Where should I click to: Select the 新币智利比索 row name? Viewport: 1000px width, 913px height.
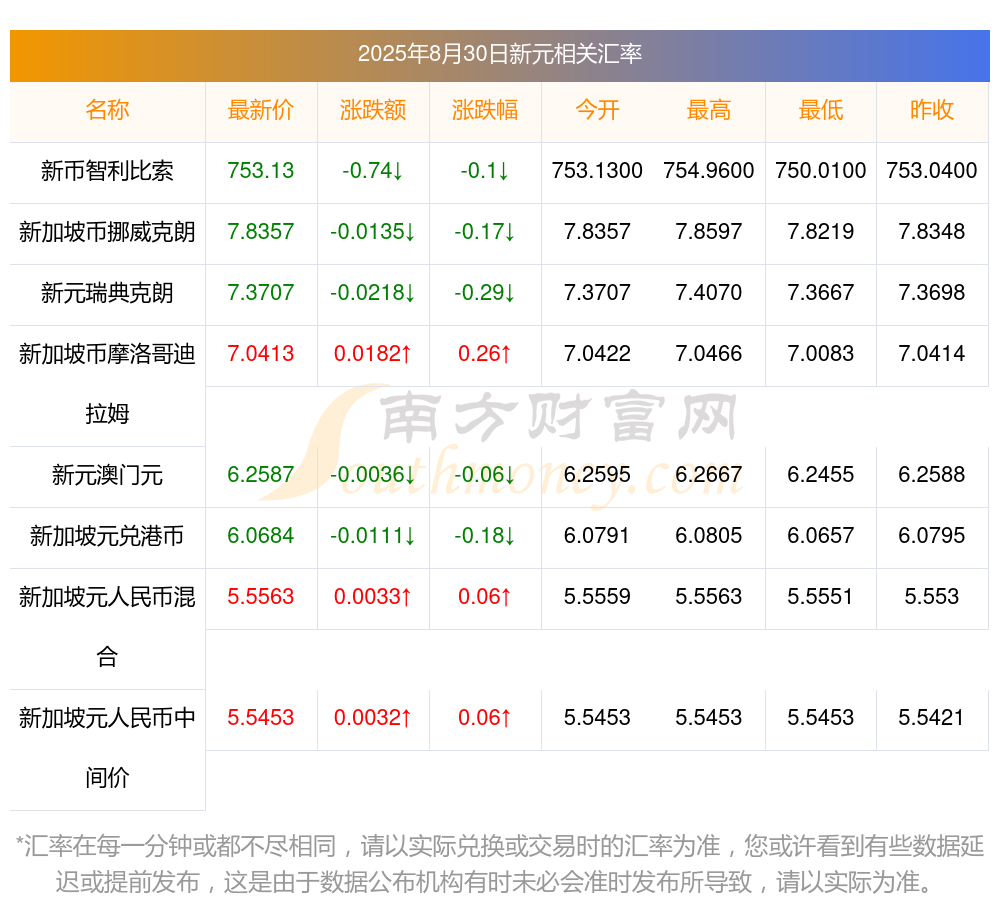point(107,171)
